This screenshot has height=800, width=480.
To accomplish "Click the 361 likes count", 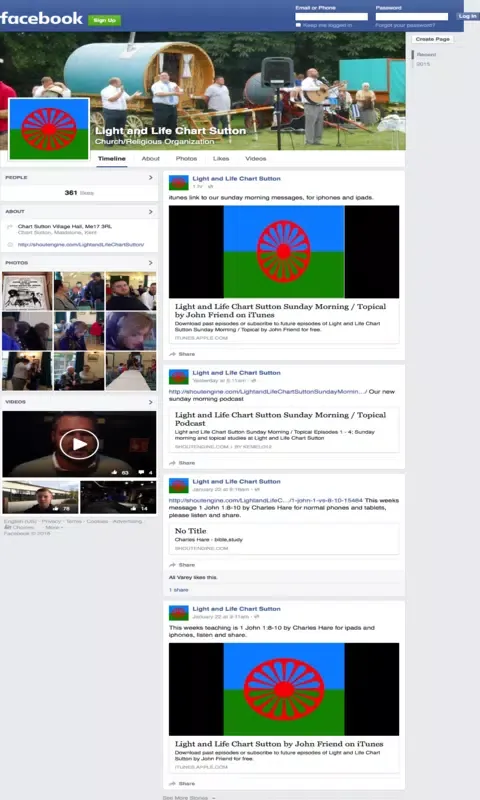I will [79, 193].
